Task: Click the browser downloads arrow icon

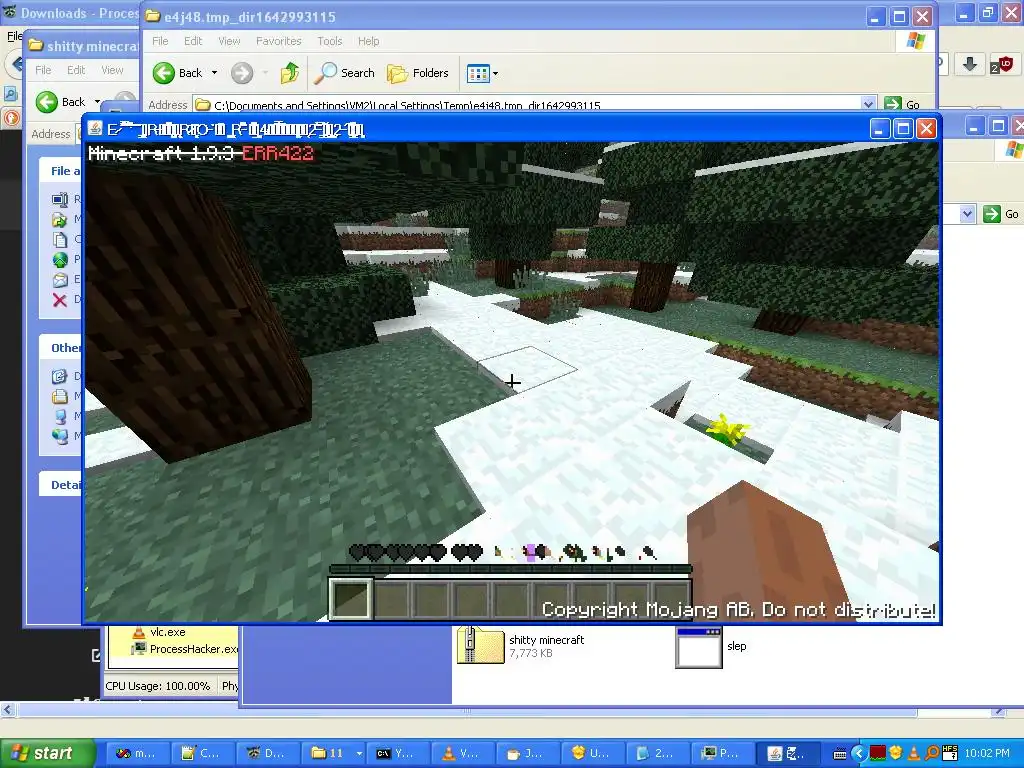Action: pos(970,64)
